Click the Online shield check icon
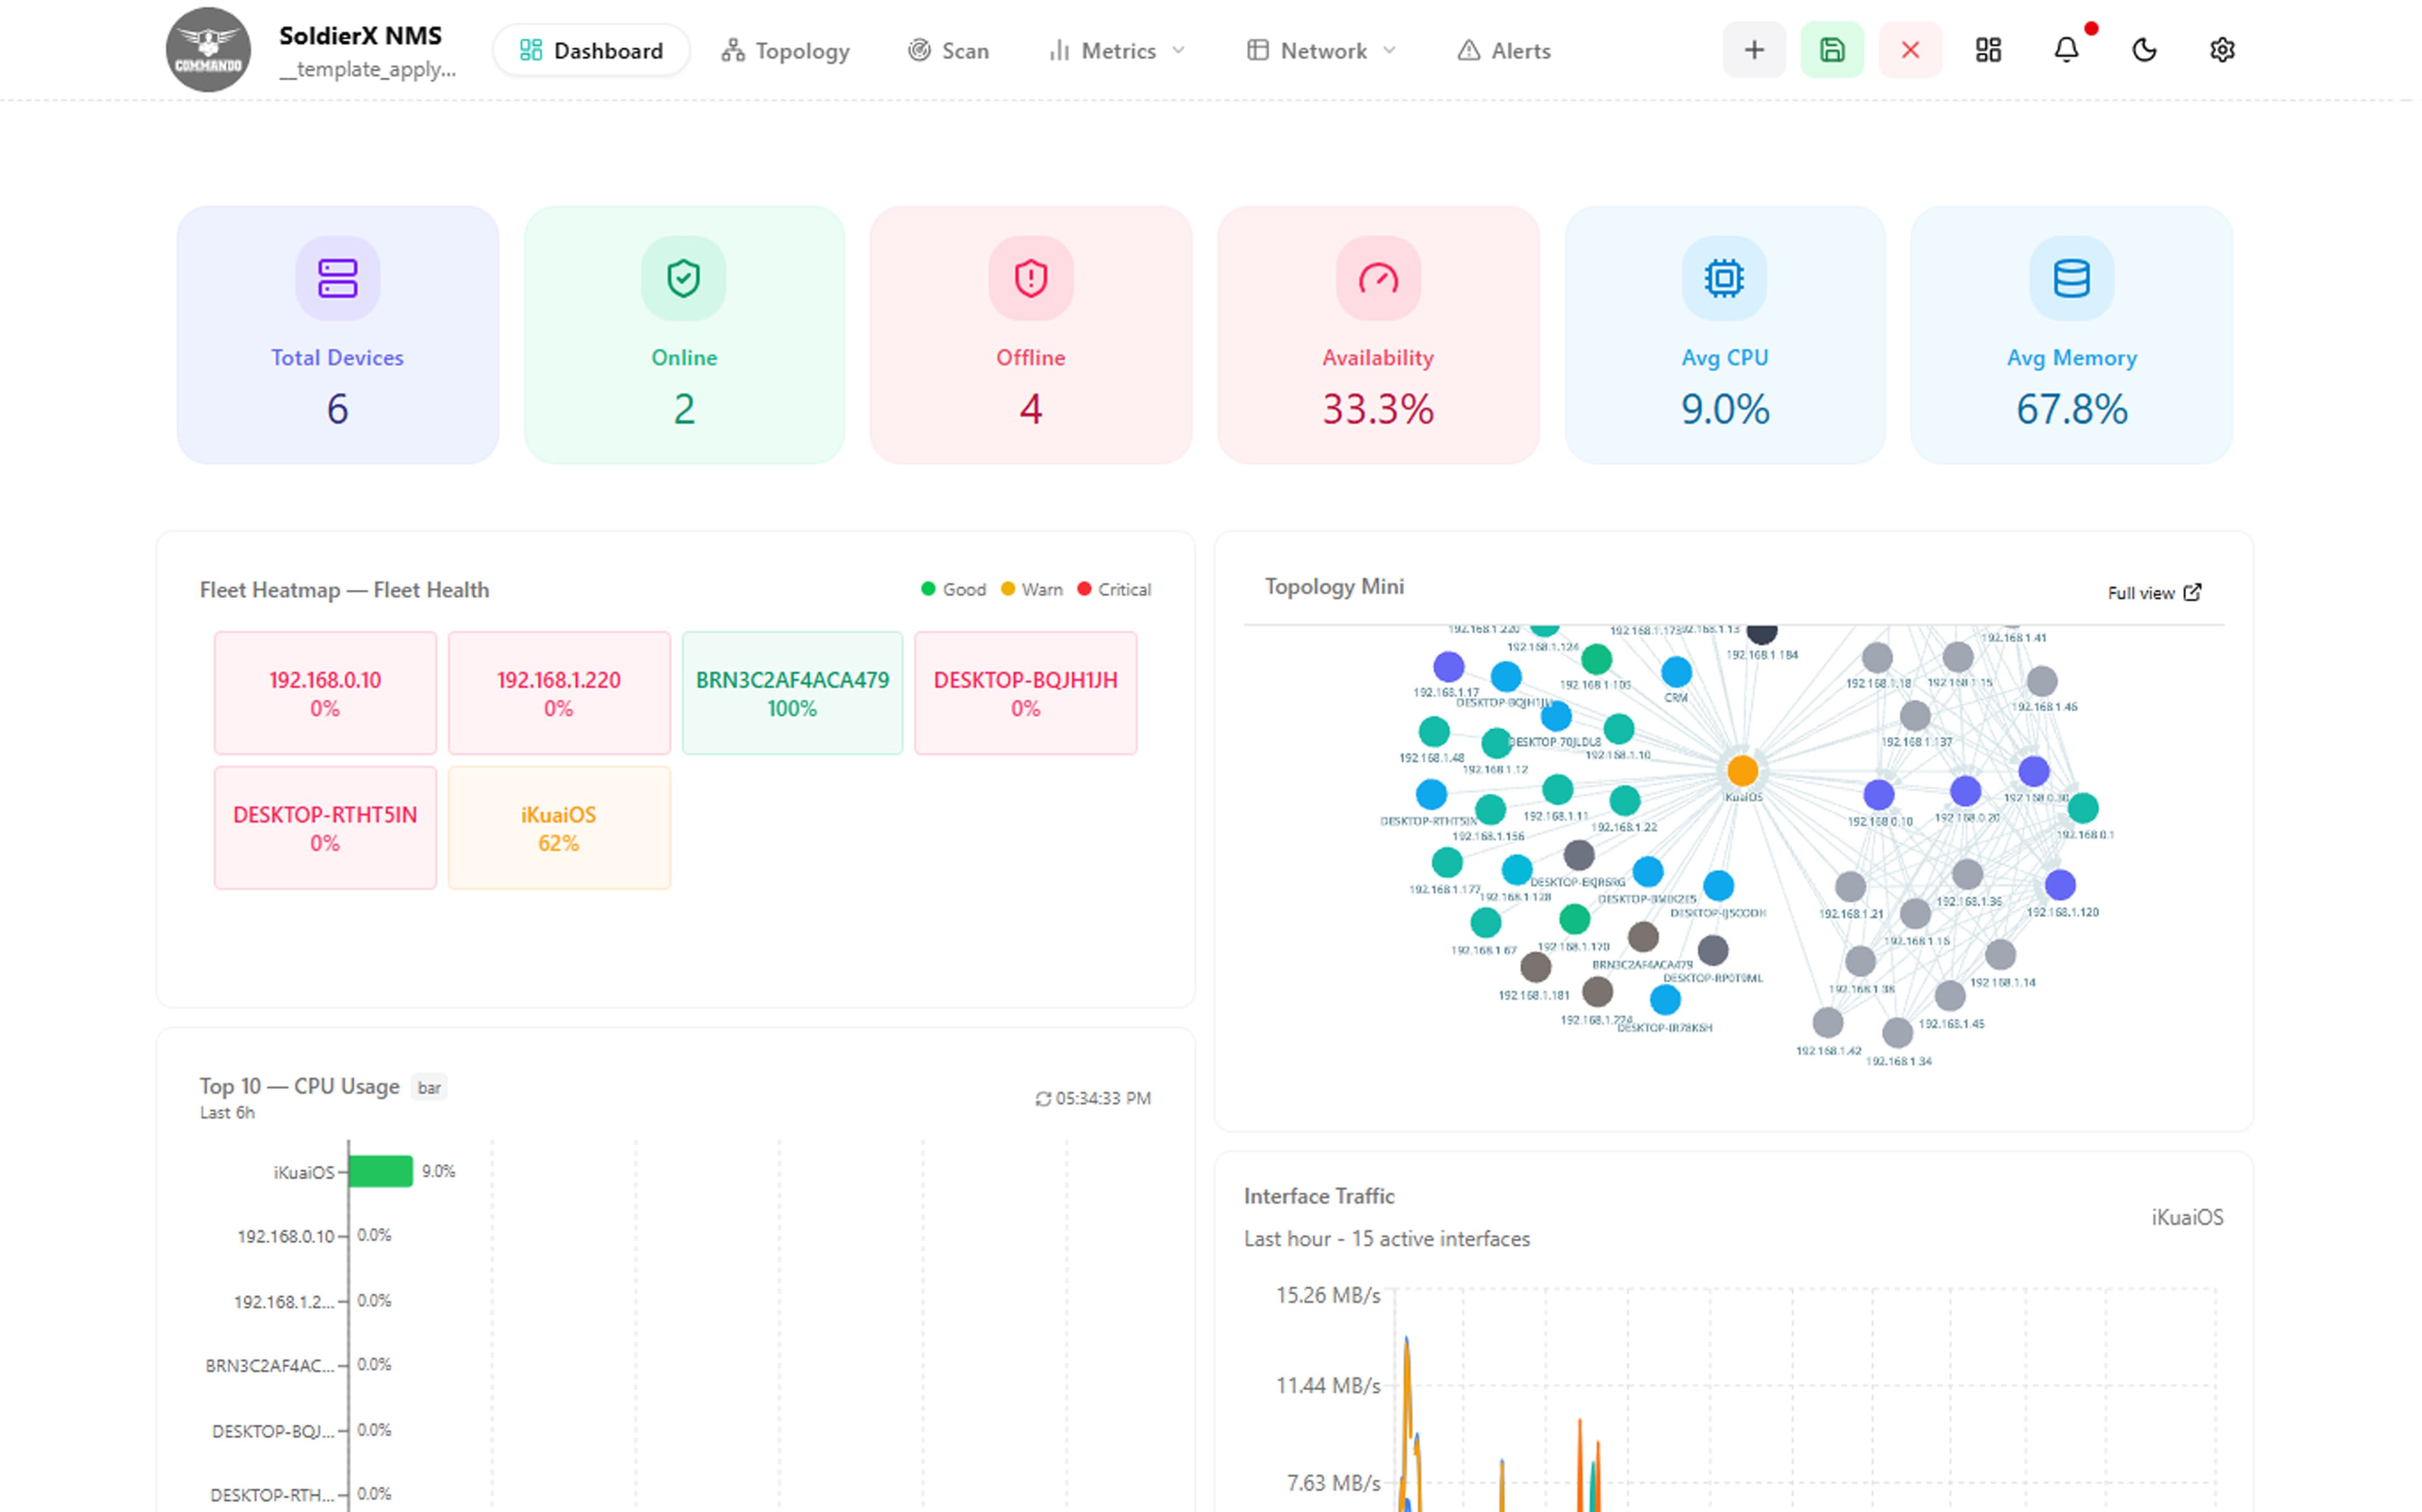 (684, 278)
